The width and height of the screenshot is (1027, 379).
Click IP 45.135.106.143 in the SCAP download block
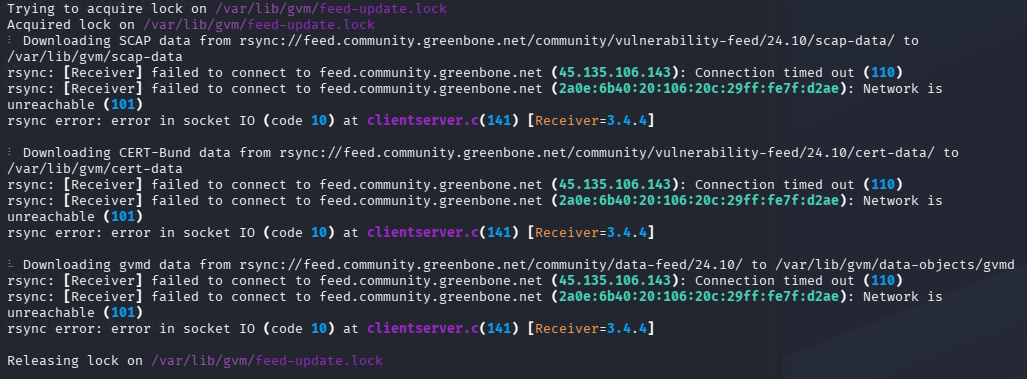click(615, 73)
